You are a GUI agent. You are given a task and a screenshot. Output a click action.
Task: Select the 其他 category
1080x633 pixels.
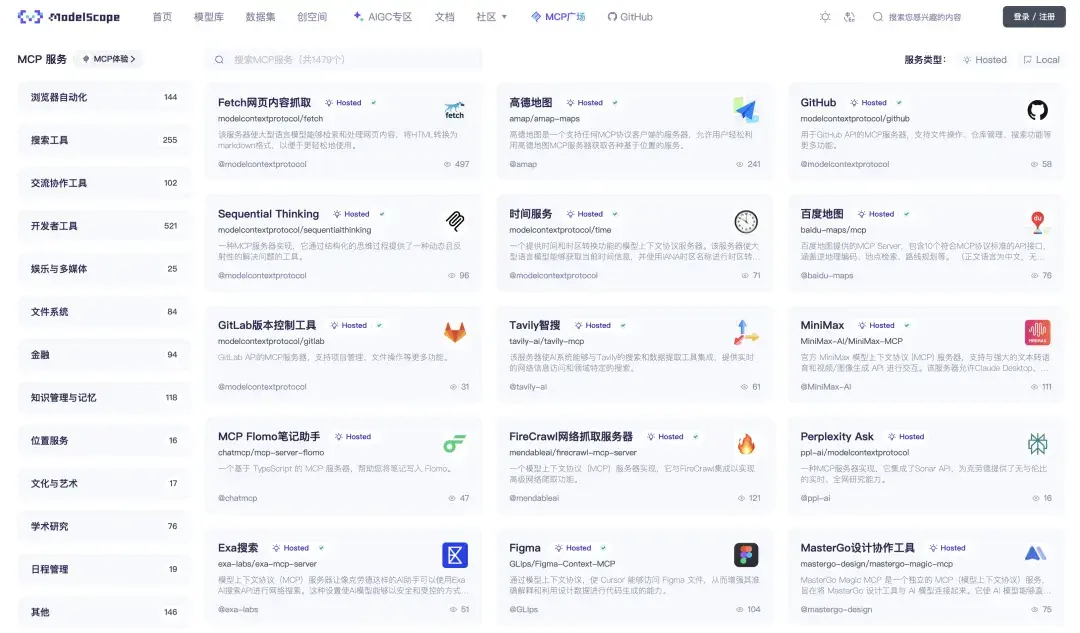point(104,612)
